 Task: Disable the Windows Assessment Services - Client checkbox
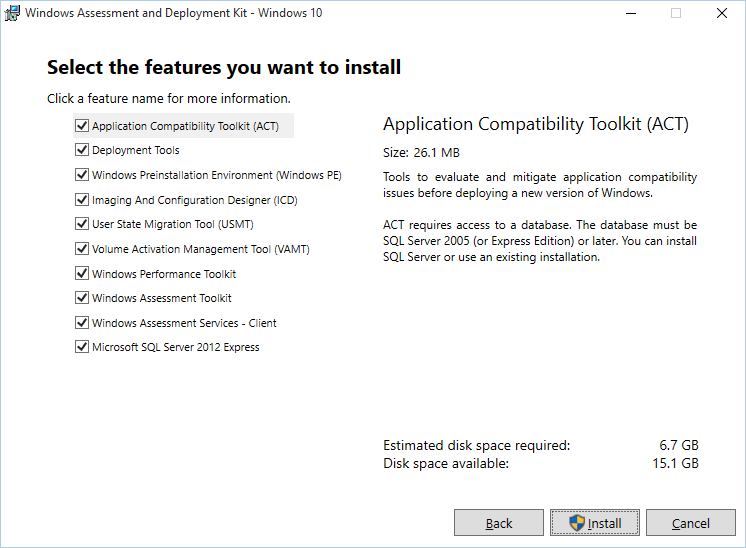pyautogui.click(x=82, y=323)
